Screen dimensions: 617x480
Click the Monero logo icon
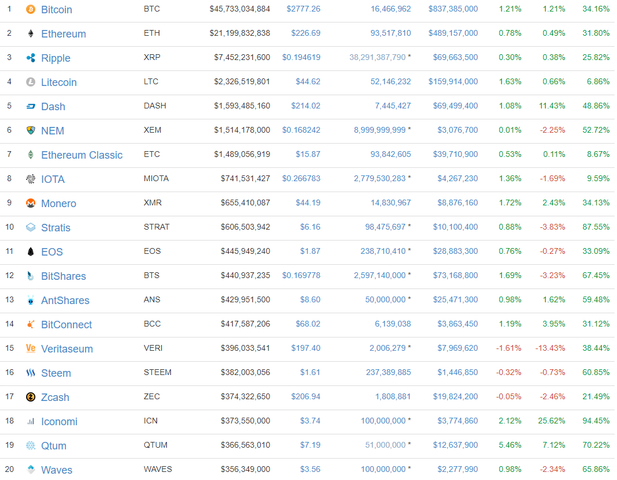pyautogui.click(x=30, y=203)
